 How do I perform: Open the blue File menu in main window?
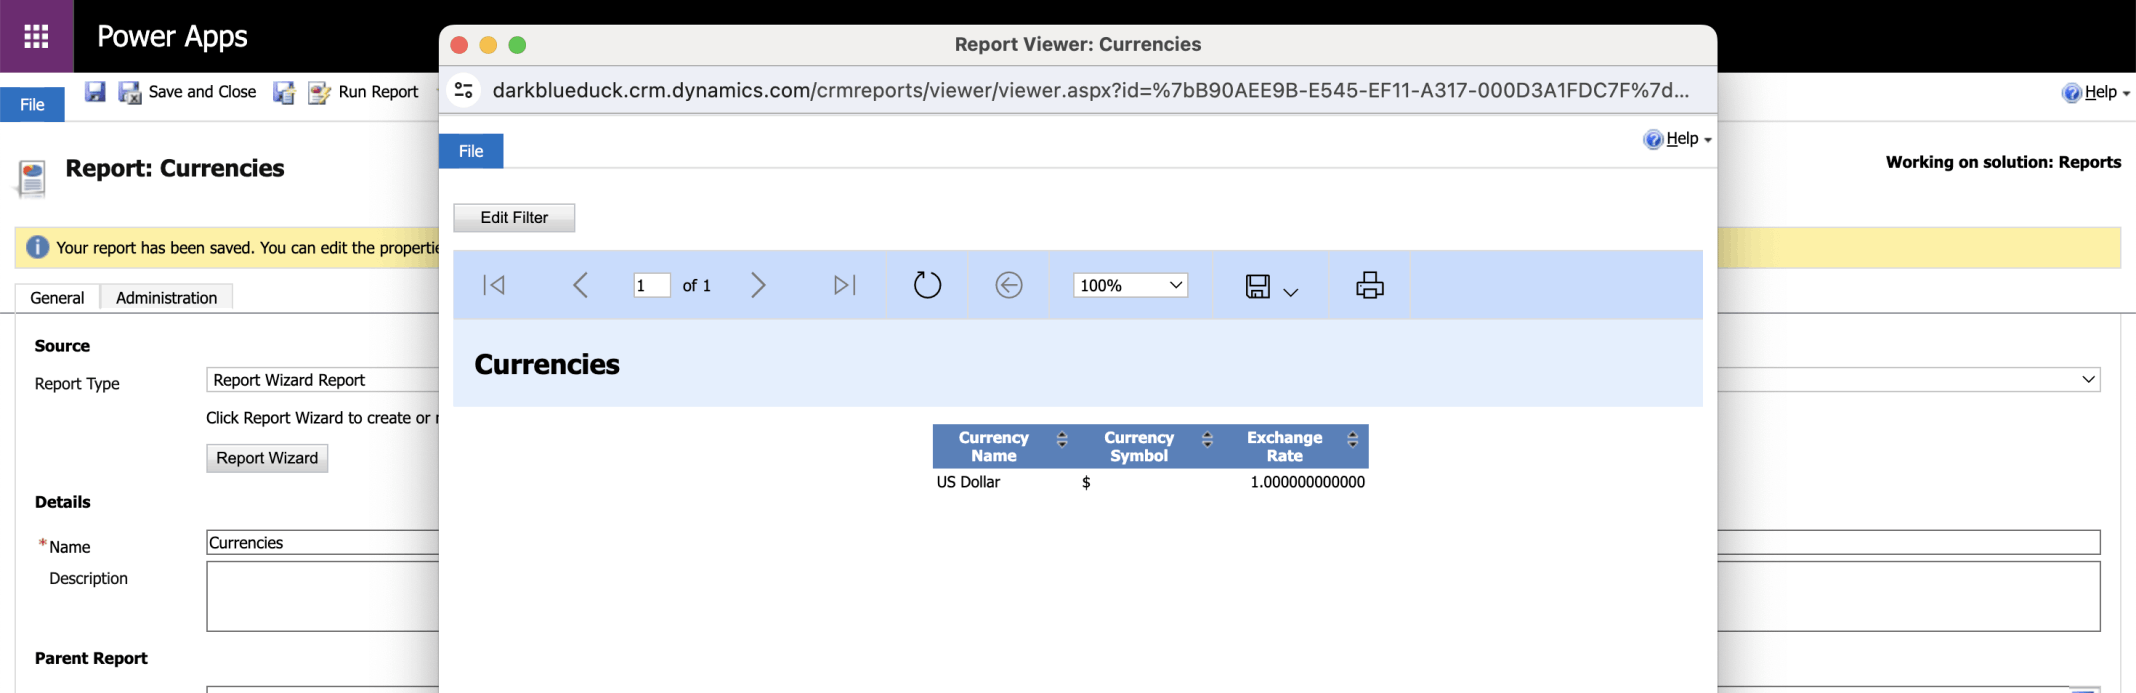tap(32, 104)
